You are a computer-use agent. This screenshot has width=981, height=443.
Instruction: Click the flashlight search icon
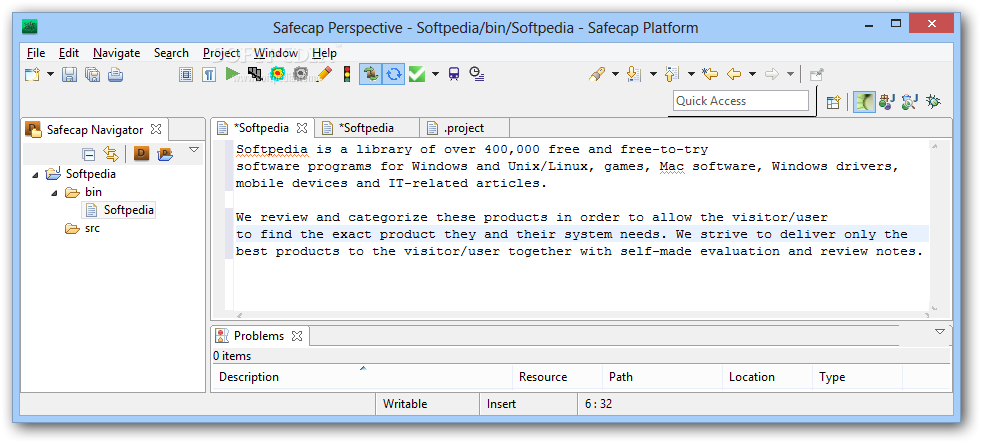coord(597,74)
